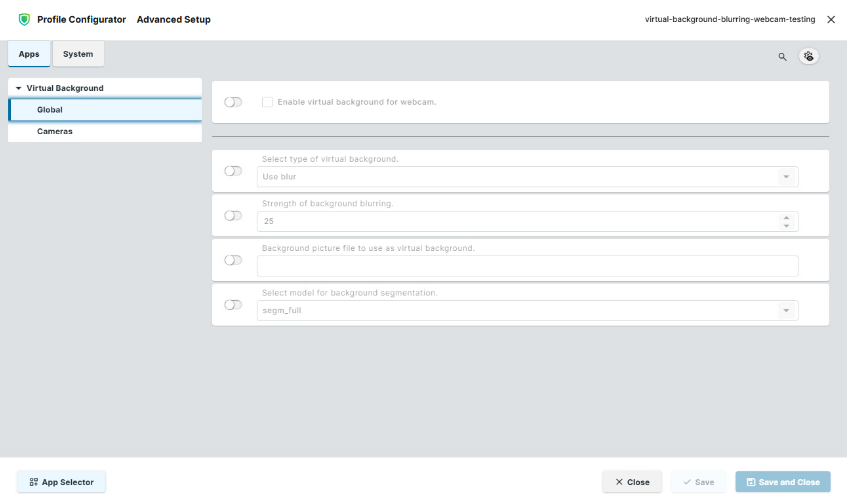Toggle the override switch for Enable virtual background
The width and height of the screenshot is (847, 502).
234,102
